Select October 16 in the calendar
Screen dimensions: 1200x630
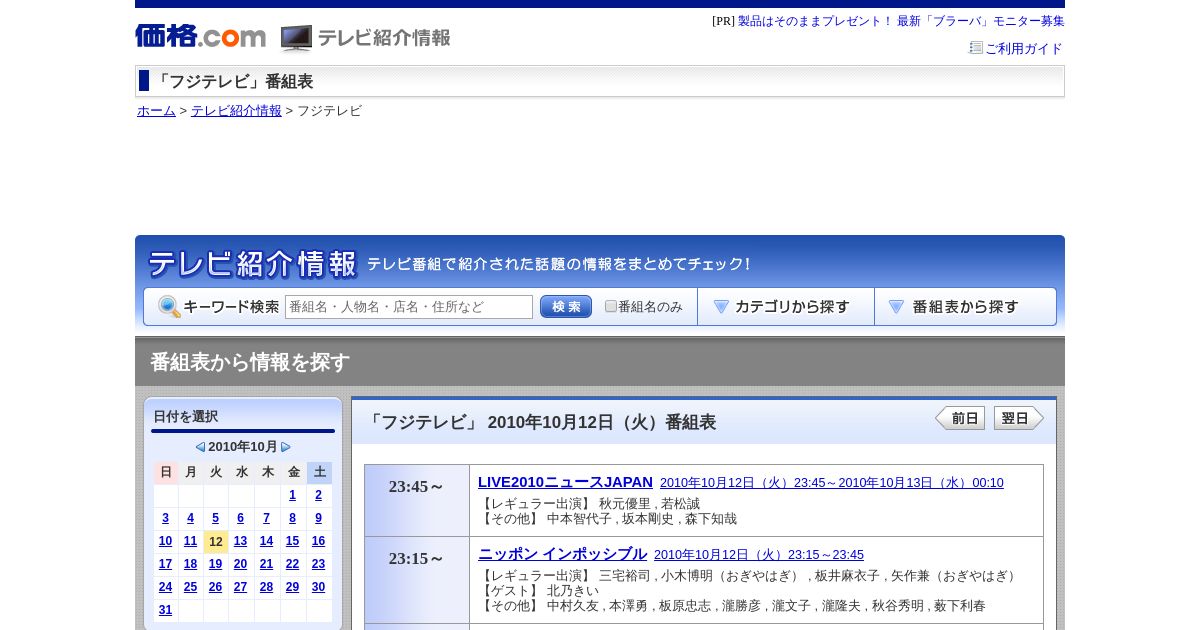[x=319, y=541]
